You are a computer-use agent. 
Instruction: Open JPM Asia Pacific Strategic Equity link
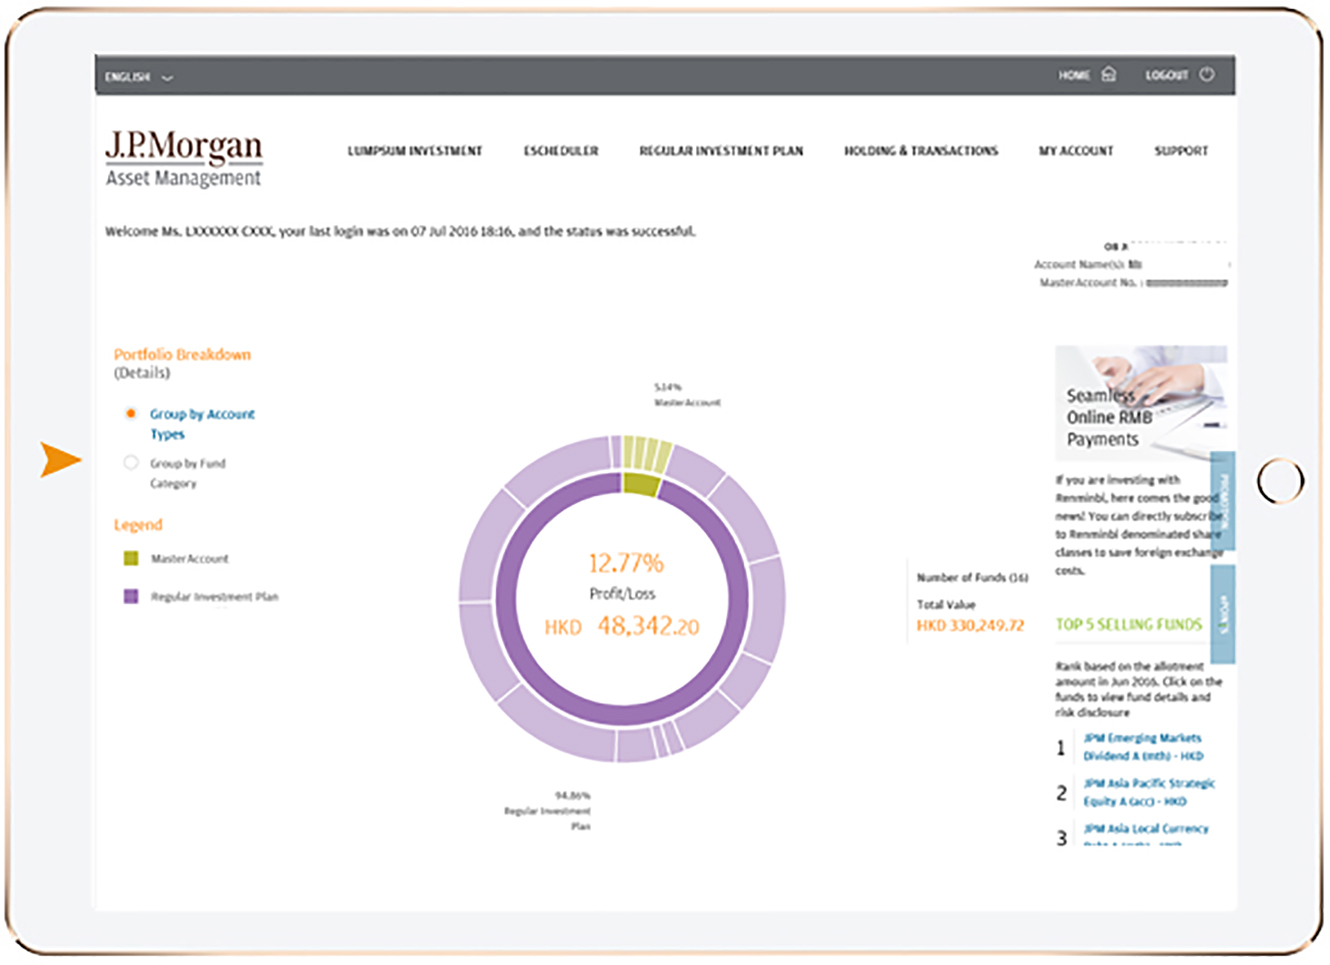click(1148, 792)
